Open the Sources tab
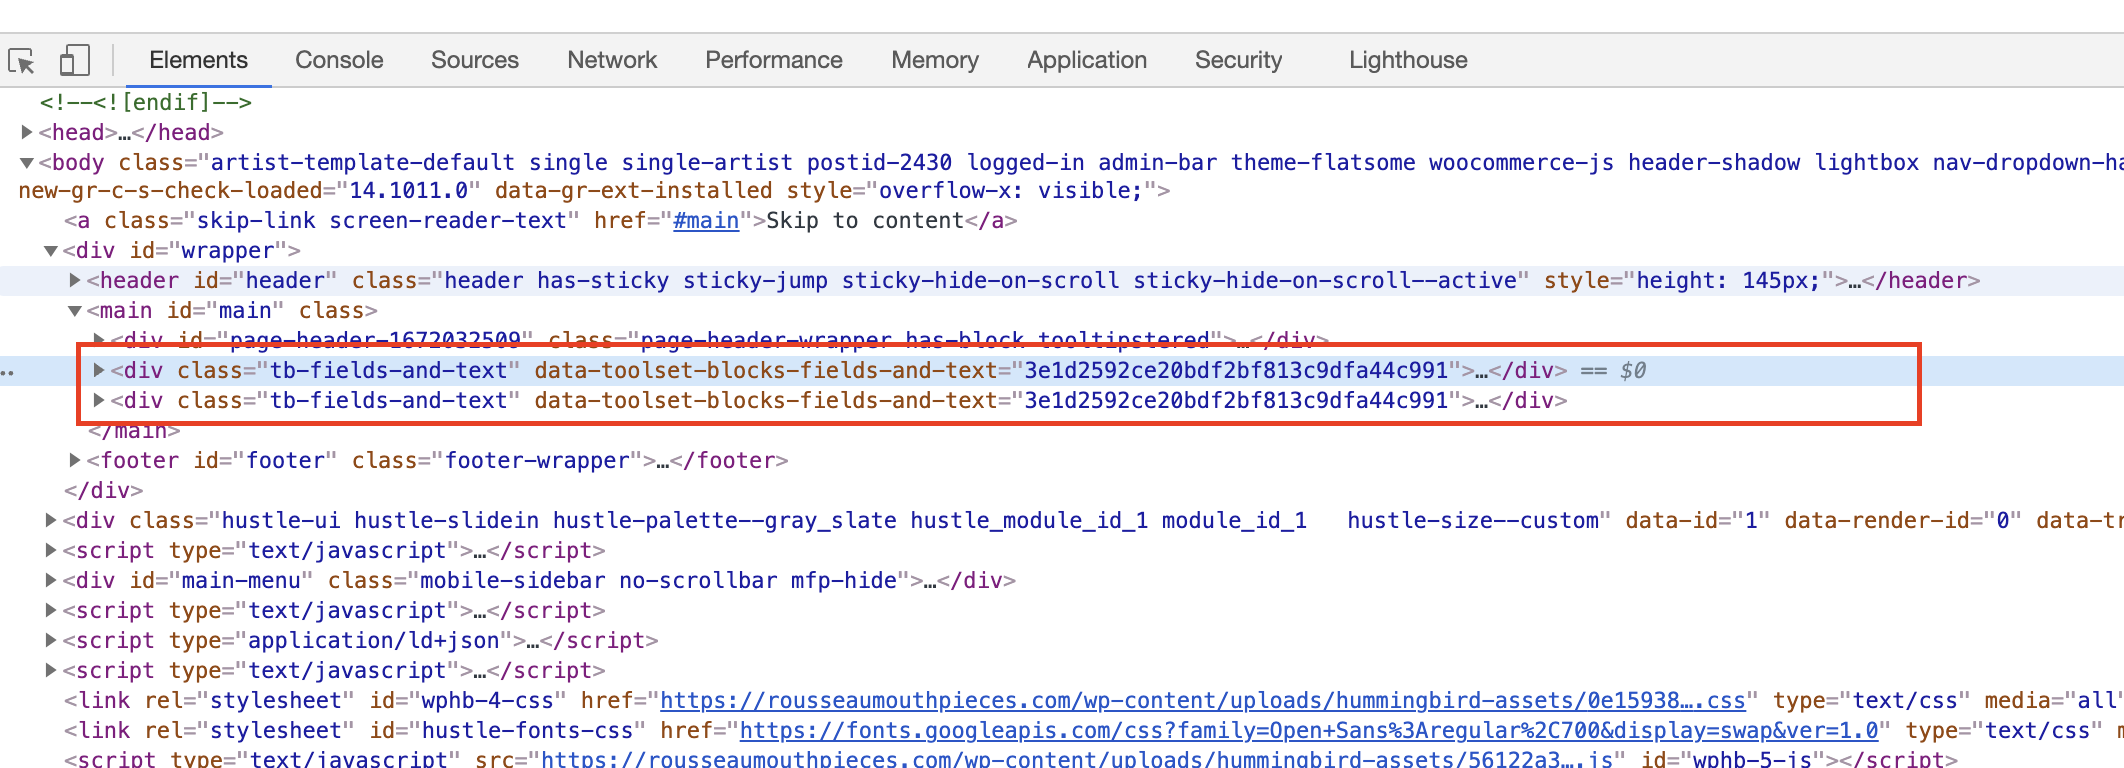 475,60
